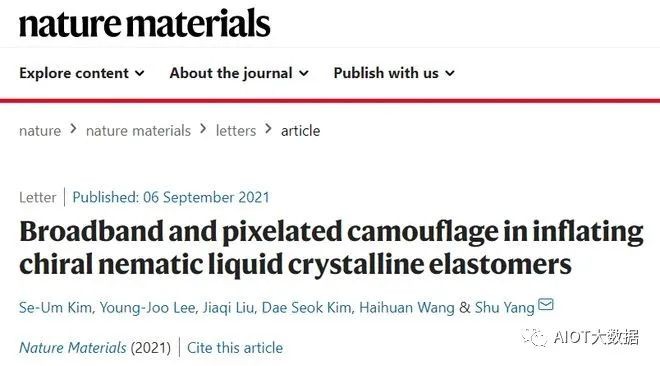This screenshot has width=660, height=366.
Task: Click the envelope icon after Shu Yang
Action: point(546,304)
